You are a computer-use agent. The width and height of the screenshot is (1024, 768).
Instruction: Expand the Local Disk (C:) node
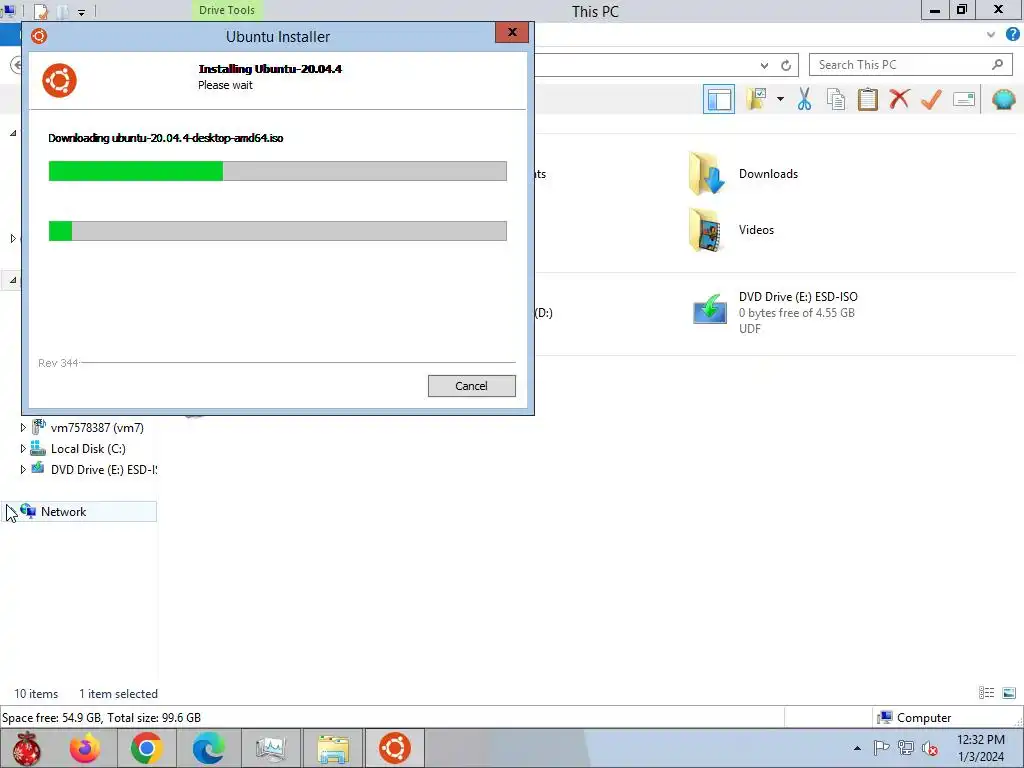coord(23,449)
